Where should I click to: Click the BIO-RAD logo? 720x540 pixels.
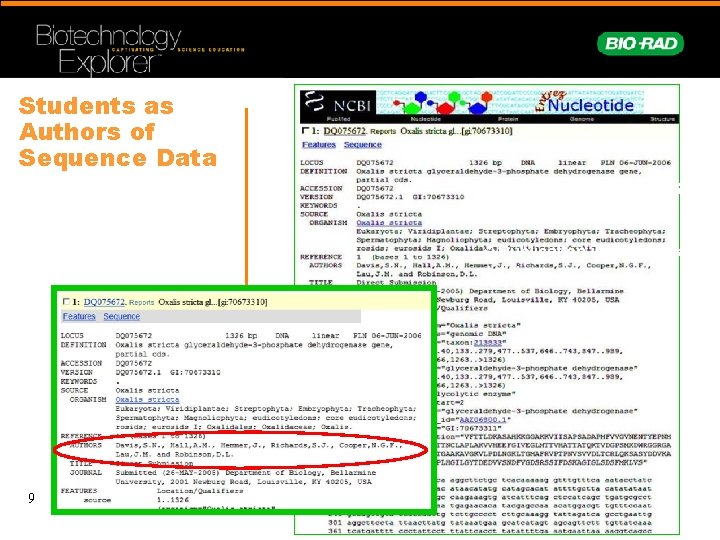[x=640, y=44]
